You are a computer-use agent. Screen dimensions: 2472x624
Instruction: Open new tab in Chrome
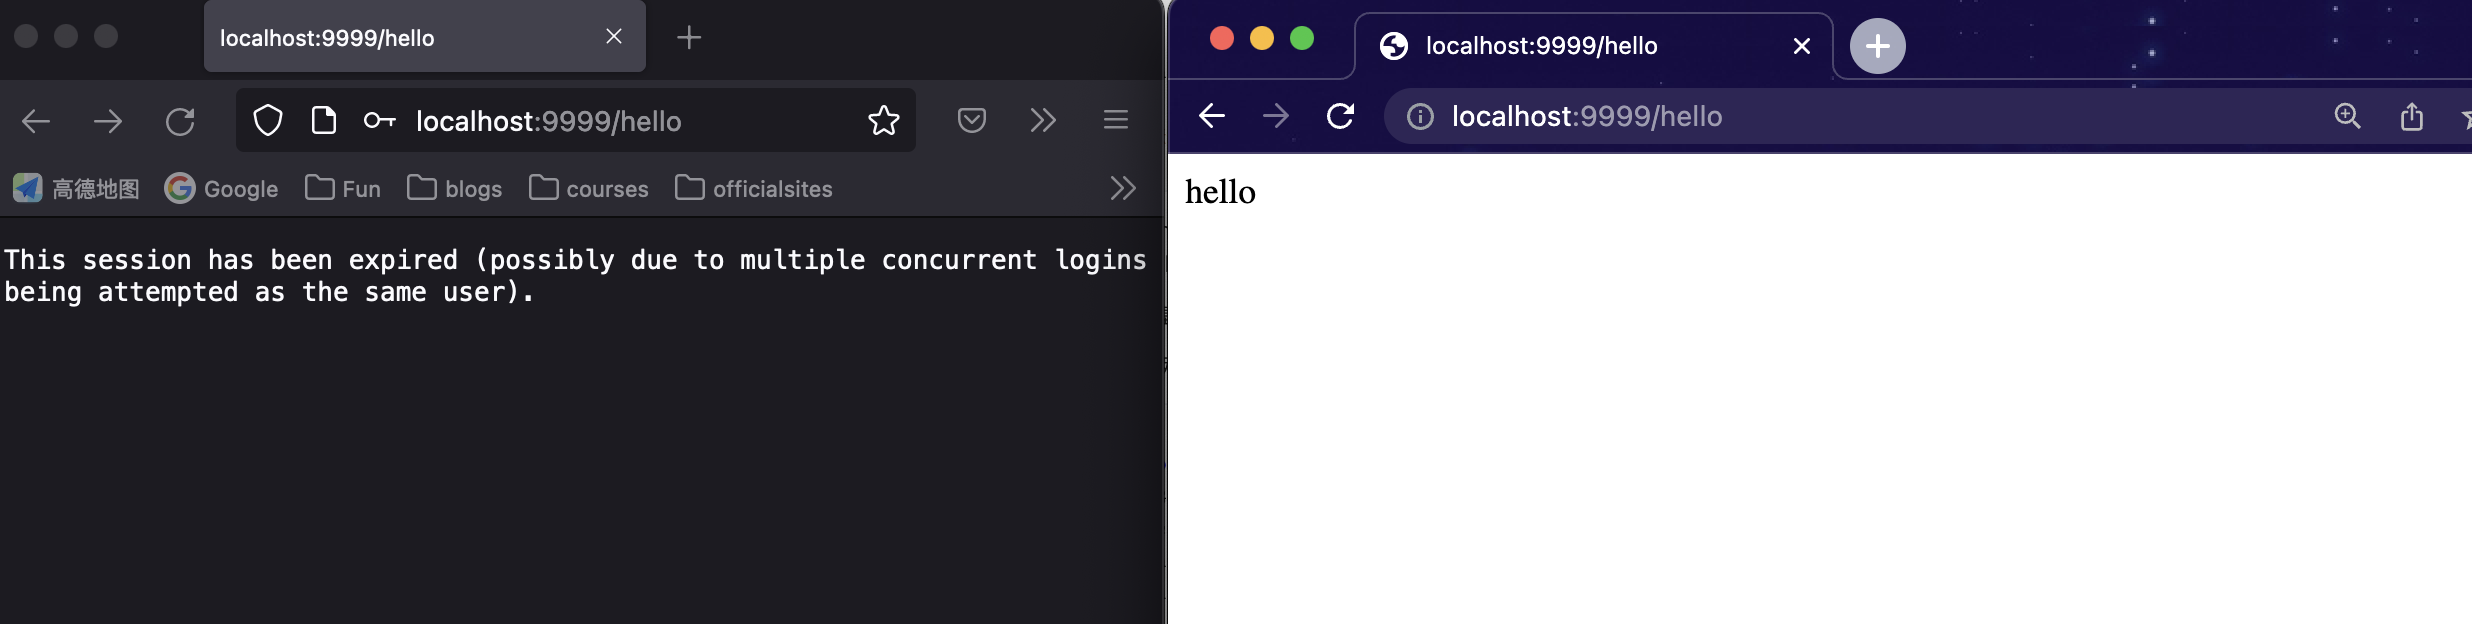coord(1877,46)
